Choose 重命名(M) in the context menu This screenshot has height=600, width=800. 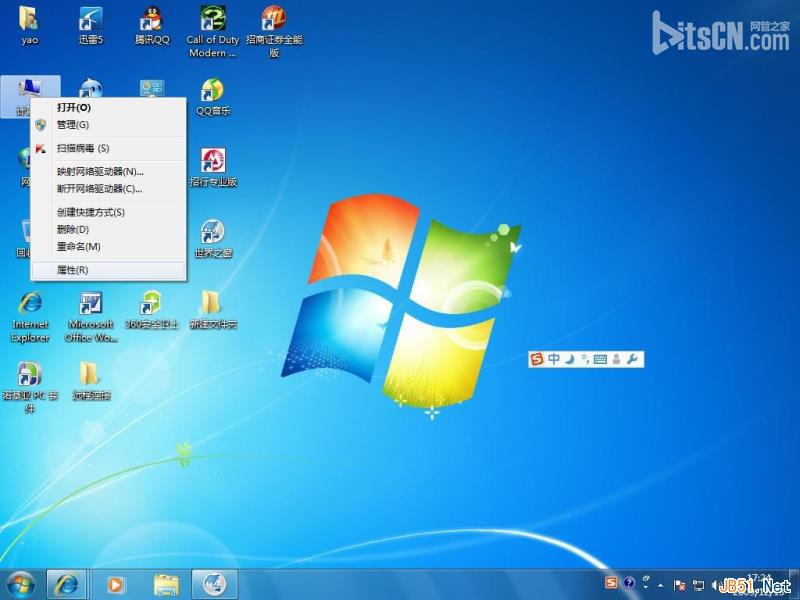(79, 246)
